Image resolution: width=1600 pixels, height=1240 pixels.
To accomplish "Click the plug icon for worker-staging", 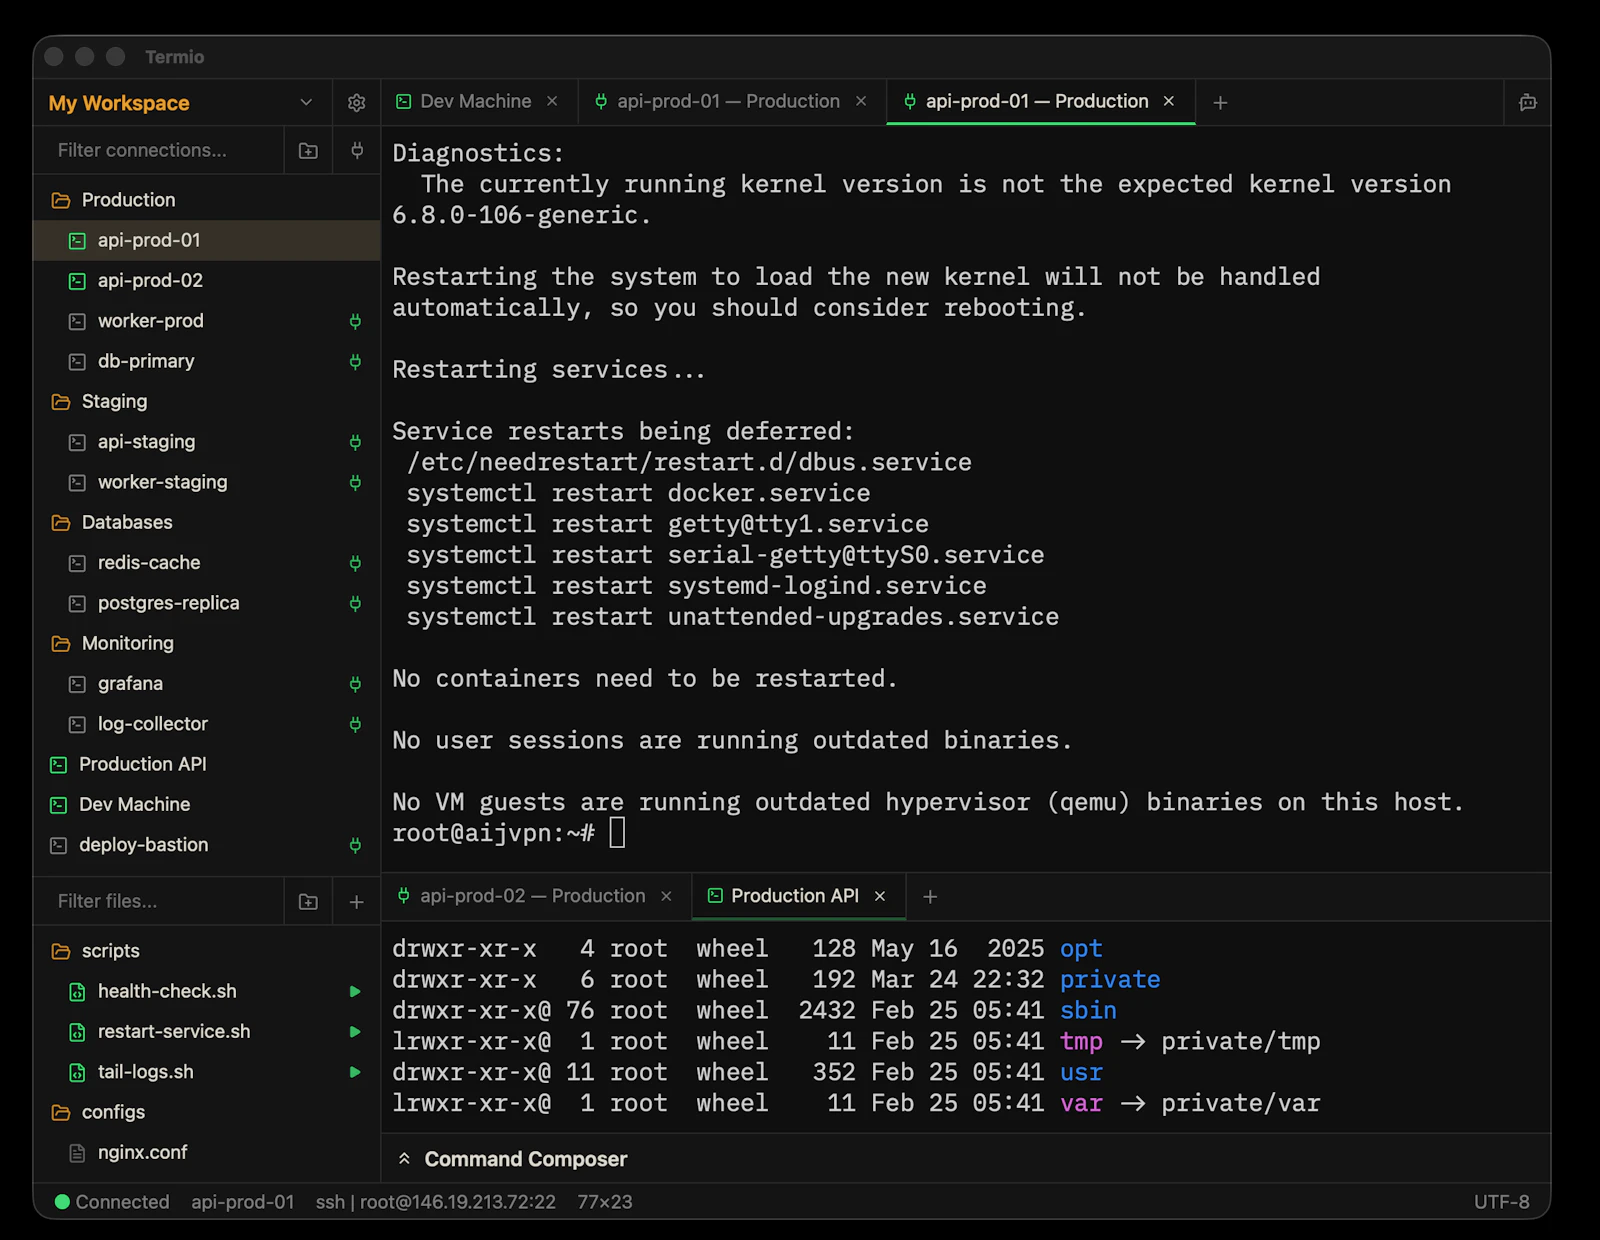I will [x=355, y=483].
